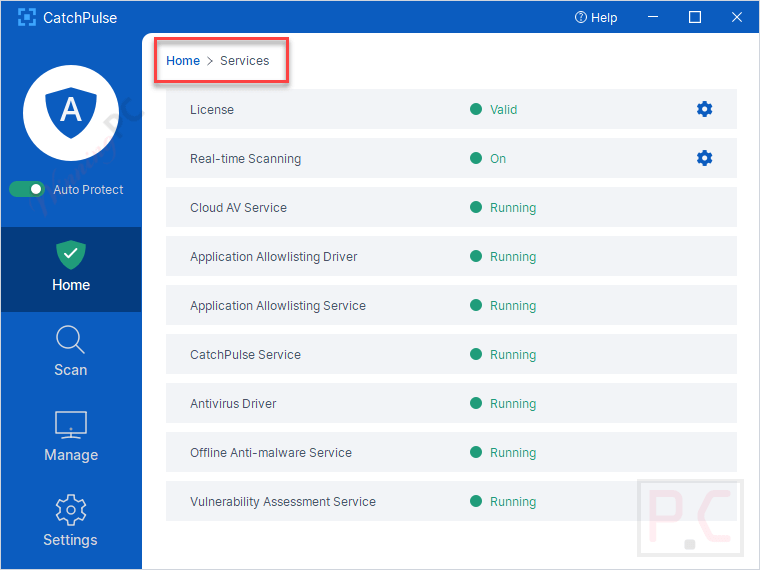Select the Vulnerability Assessment Service label
This screenshot has width=760, height=570.
[283, 502]
